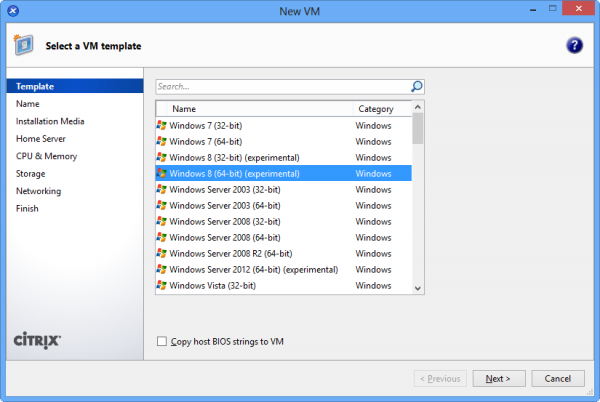600x402 pixels.
Task: Click the template list scrollbar thumb
Action: pyautogui.click(x=417, y=129)
